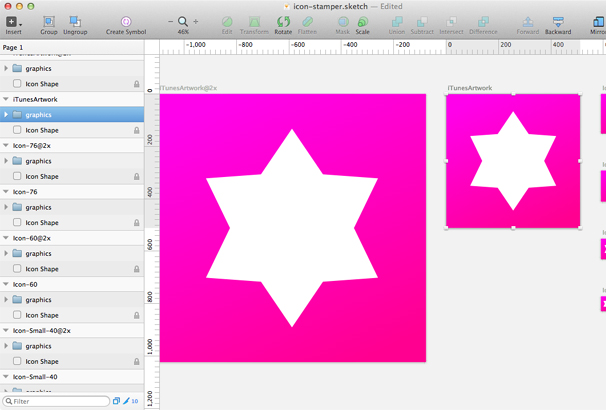This screenshot has height=410, width=606.
Task: Click the zoom magnifier icon
Action: 183,21
